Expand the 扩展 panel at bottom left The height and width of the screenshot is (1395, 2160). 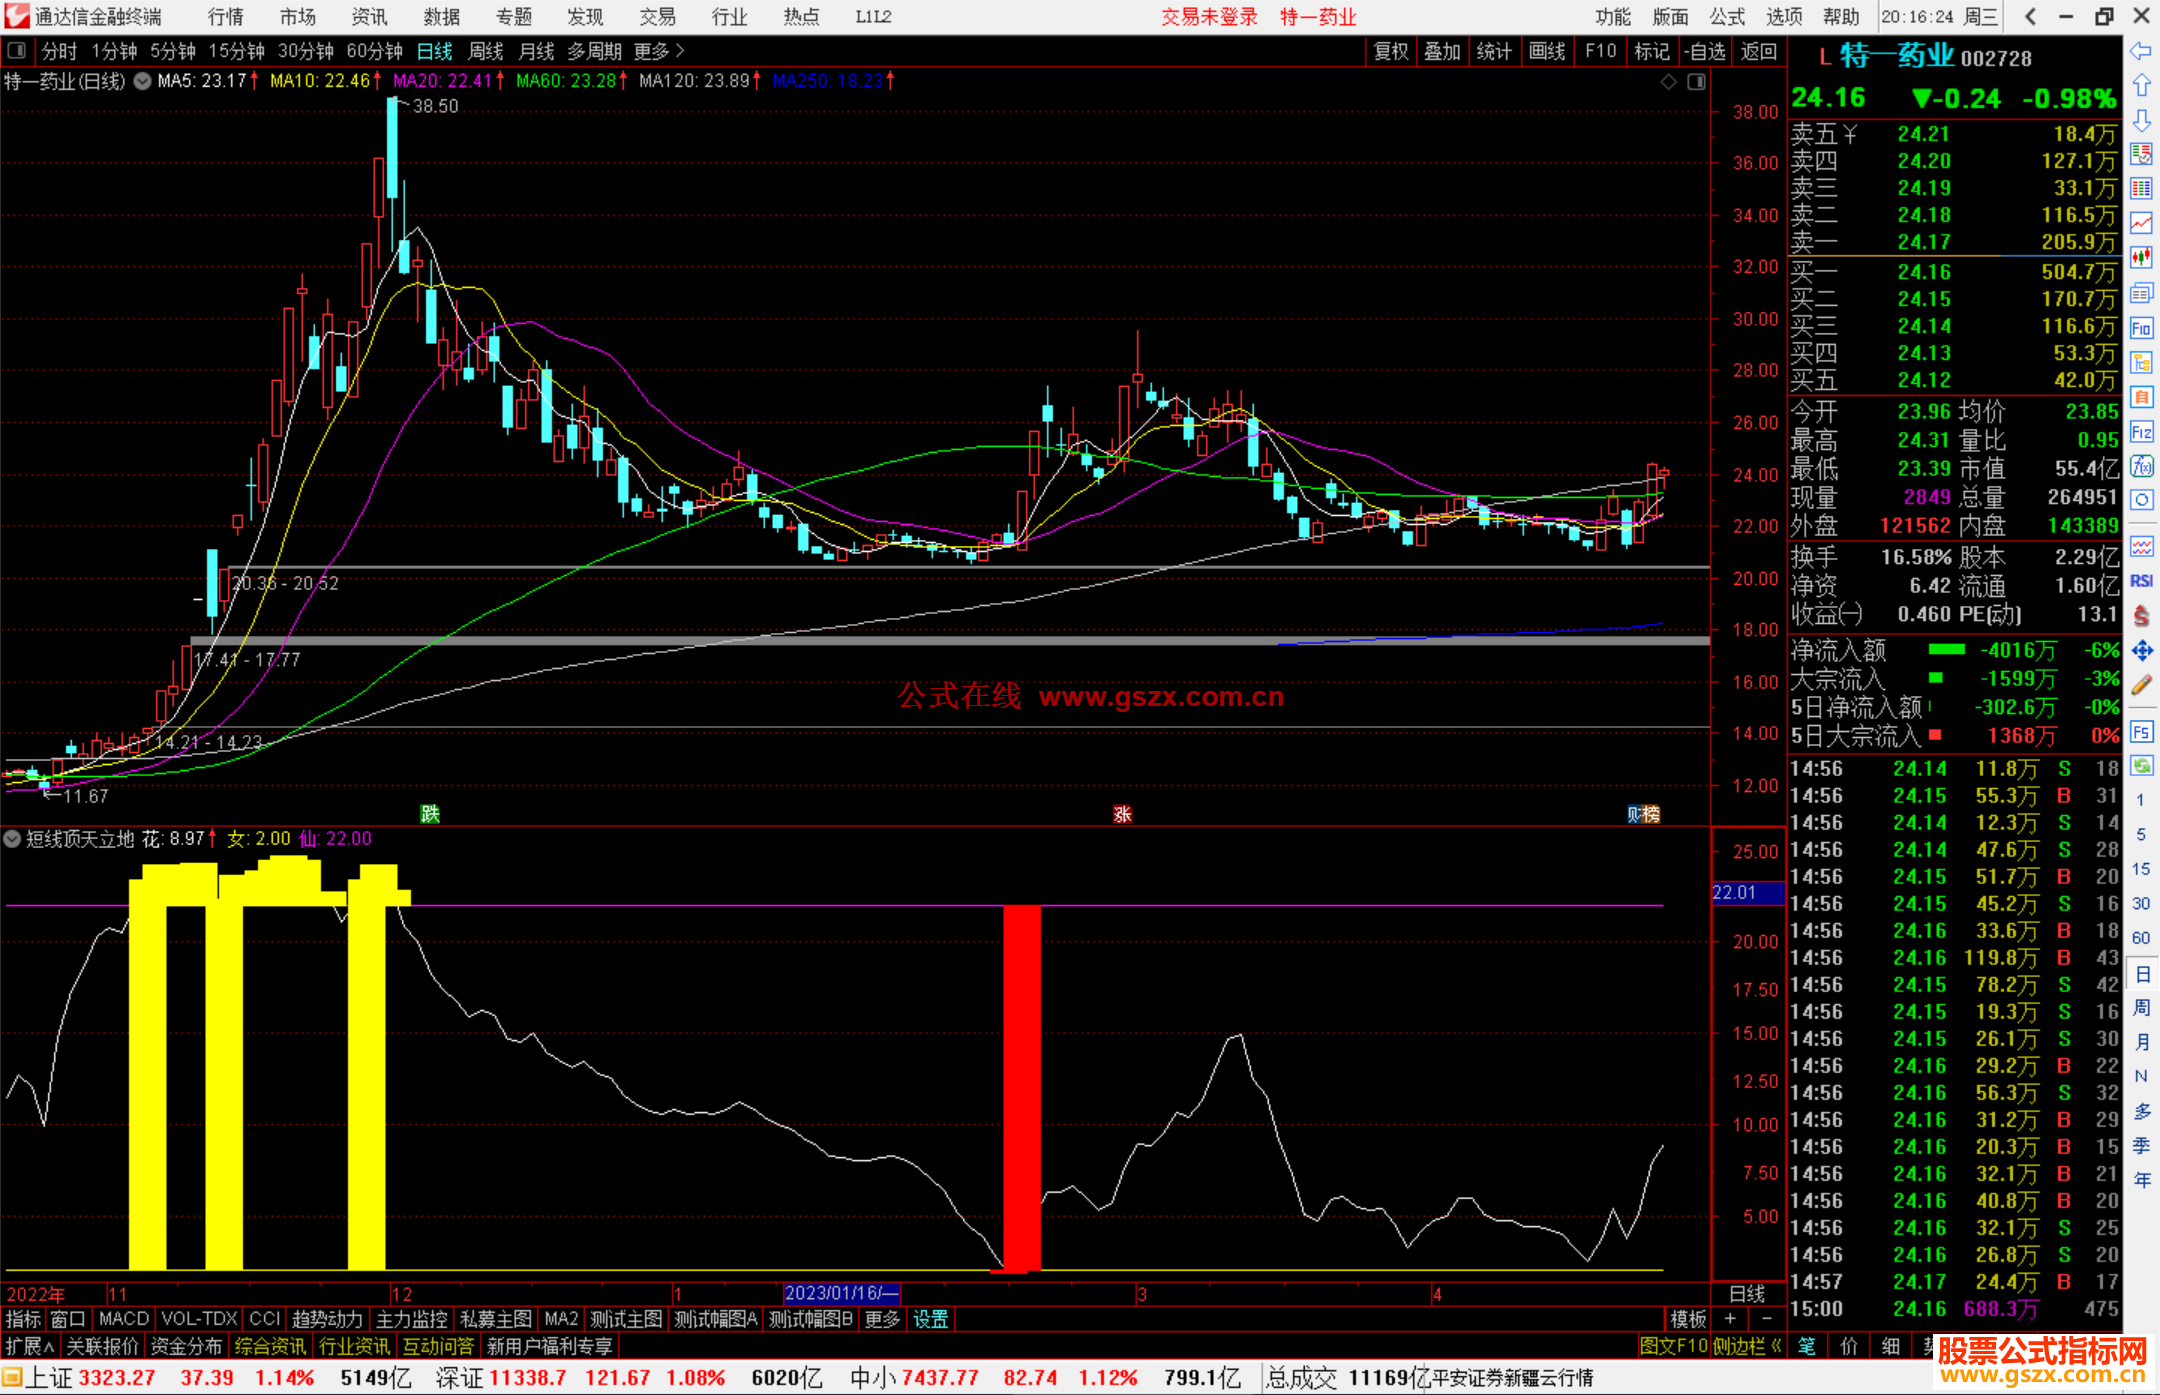tap(29, 1346)
